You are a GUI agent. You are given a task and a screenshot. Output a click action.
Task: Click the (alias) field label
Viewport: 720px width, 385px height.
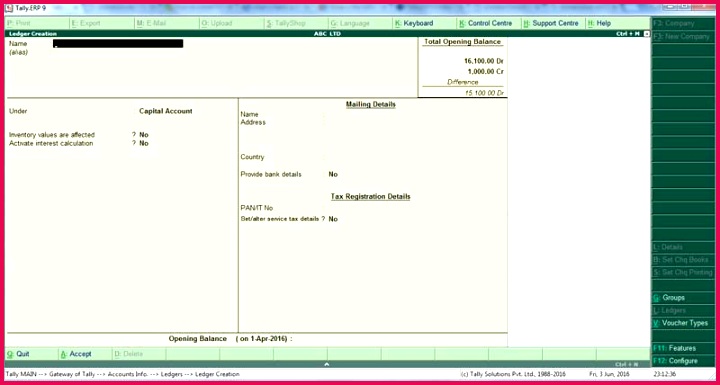click(18, 52)
